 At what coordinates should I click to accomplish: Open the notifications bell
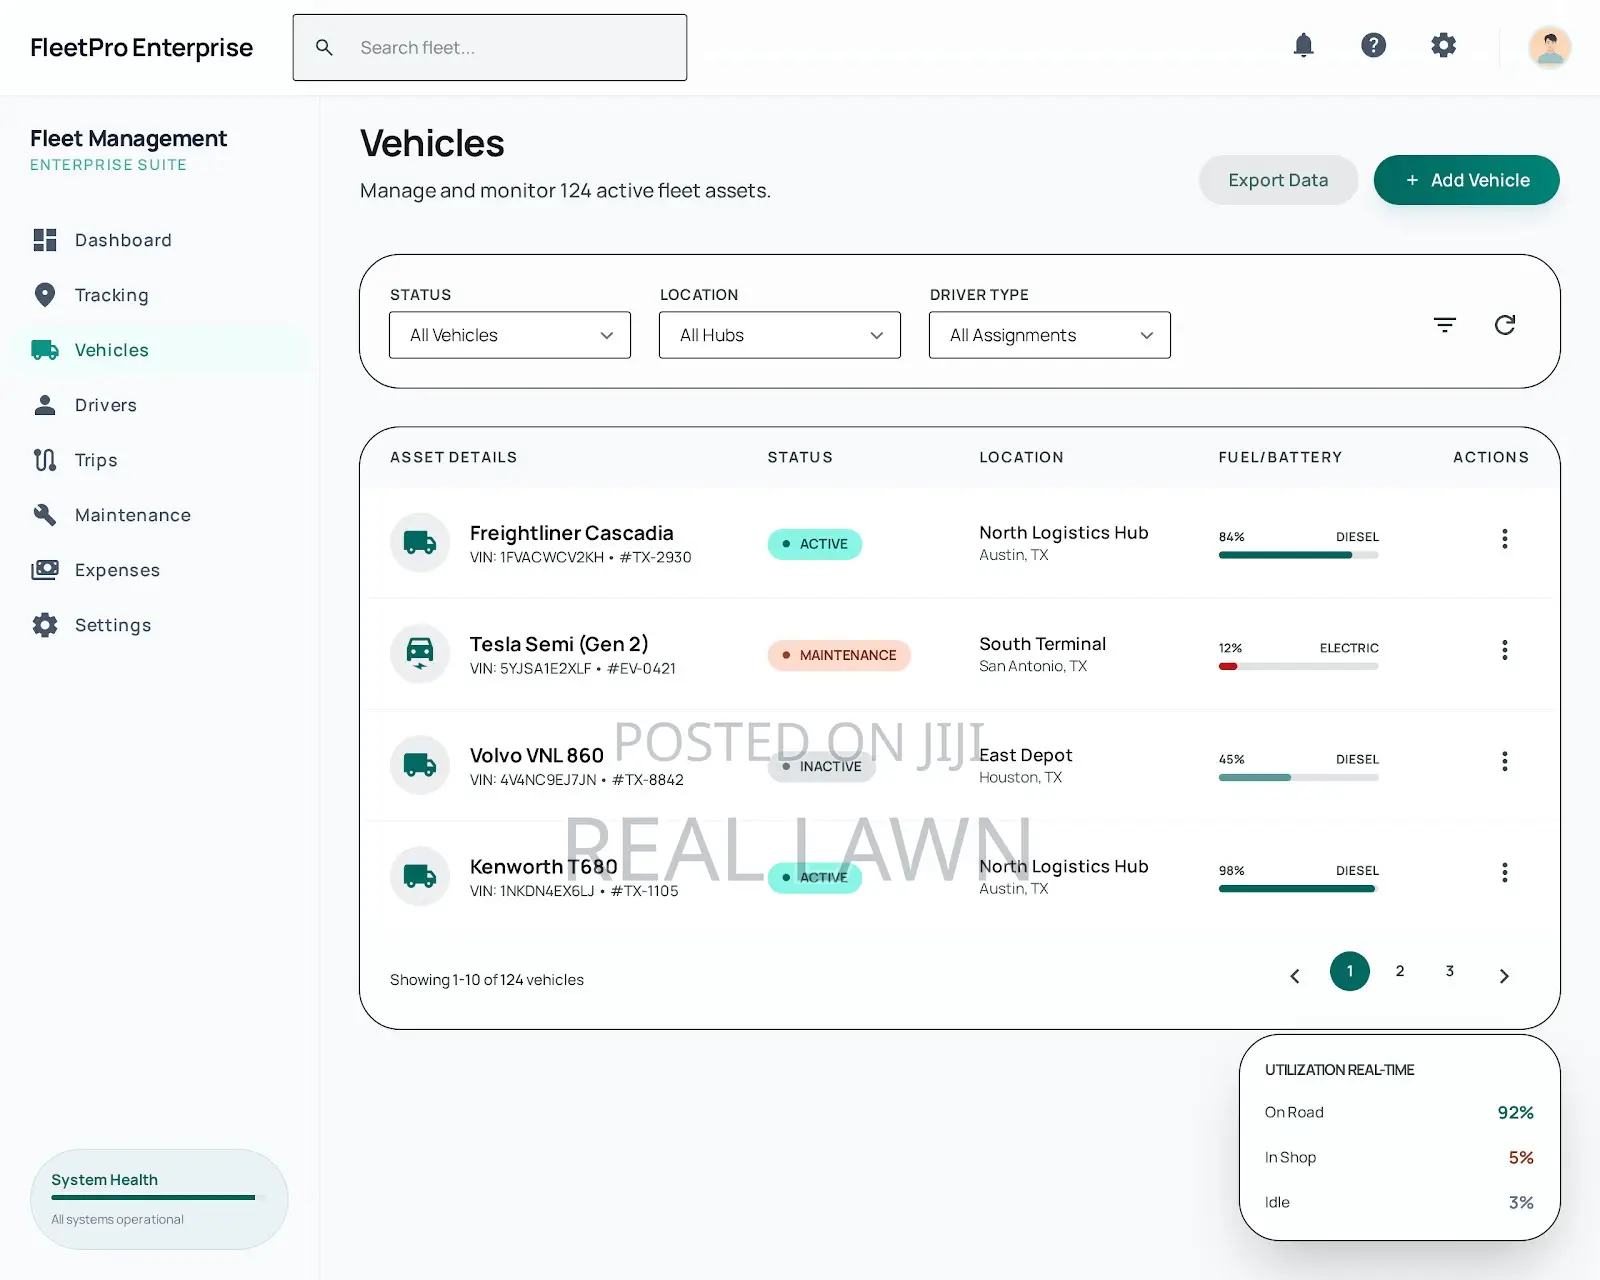(1303, 45)
